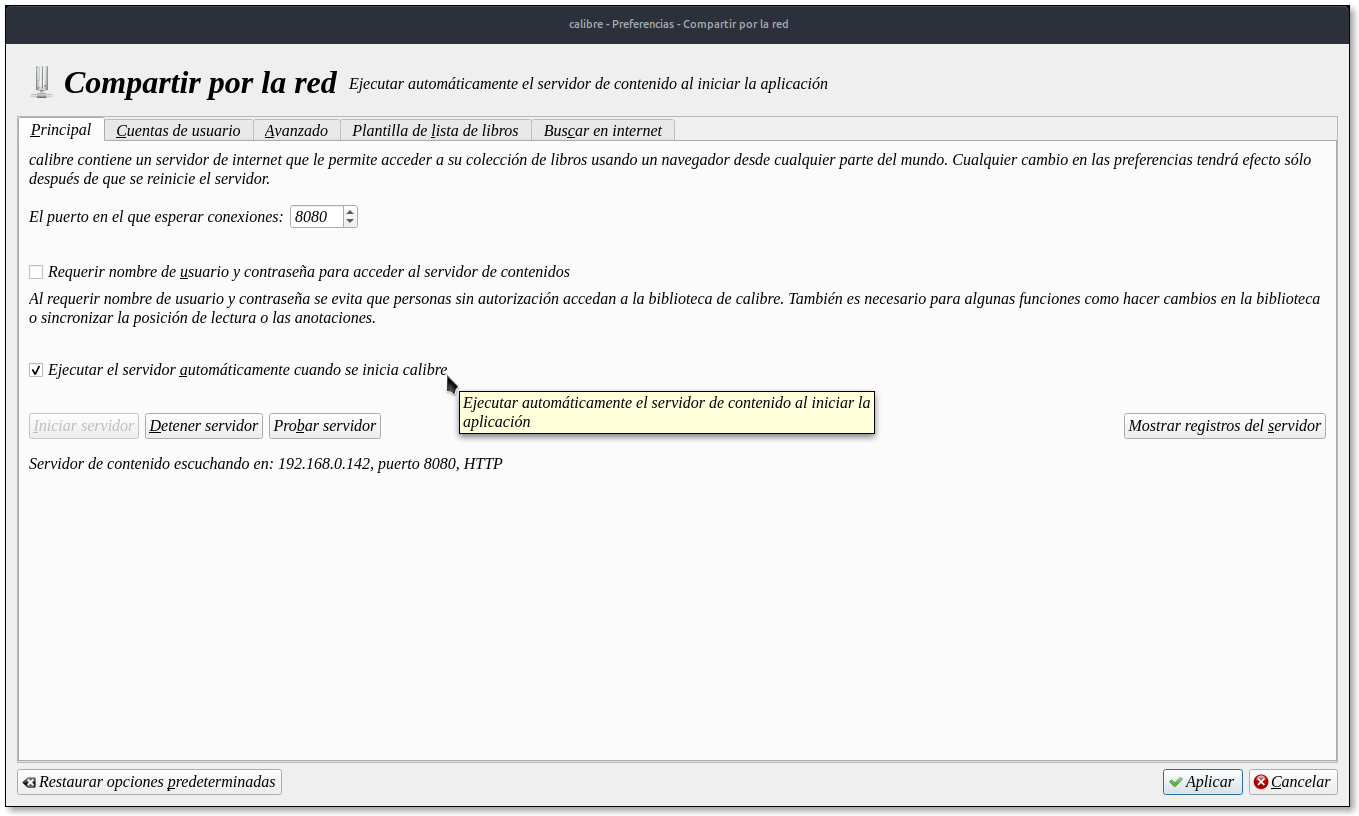Click the green check icon on Aplicar

[x=1176, y=782]
